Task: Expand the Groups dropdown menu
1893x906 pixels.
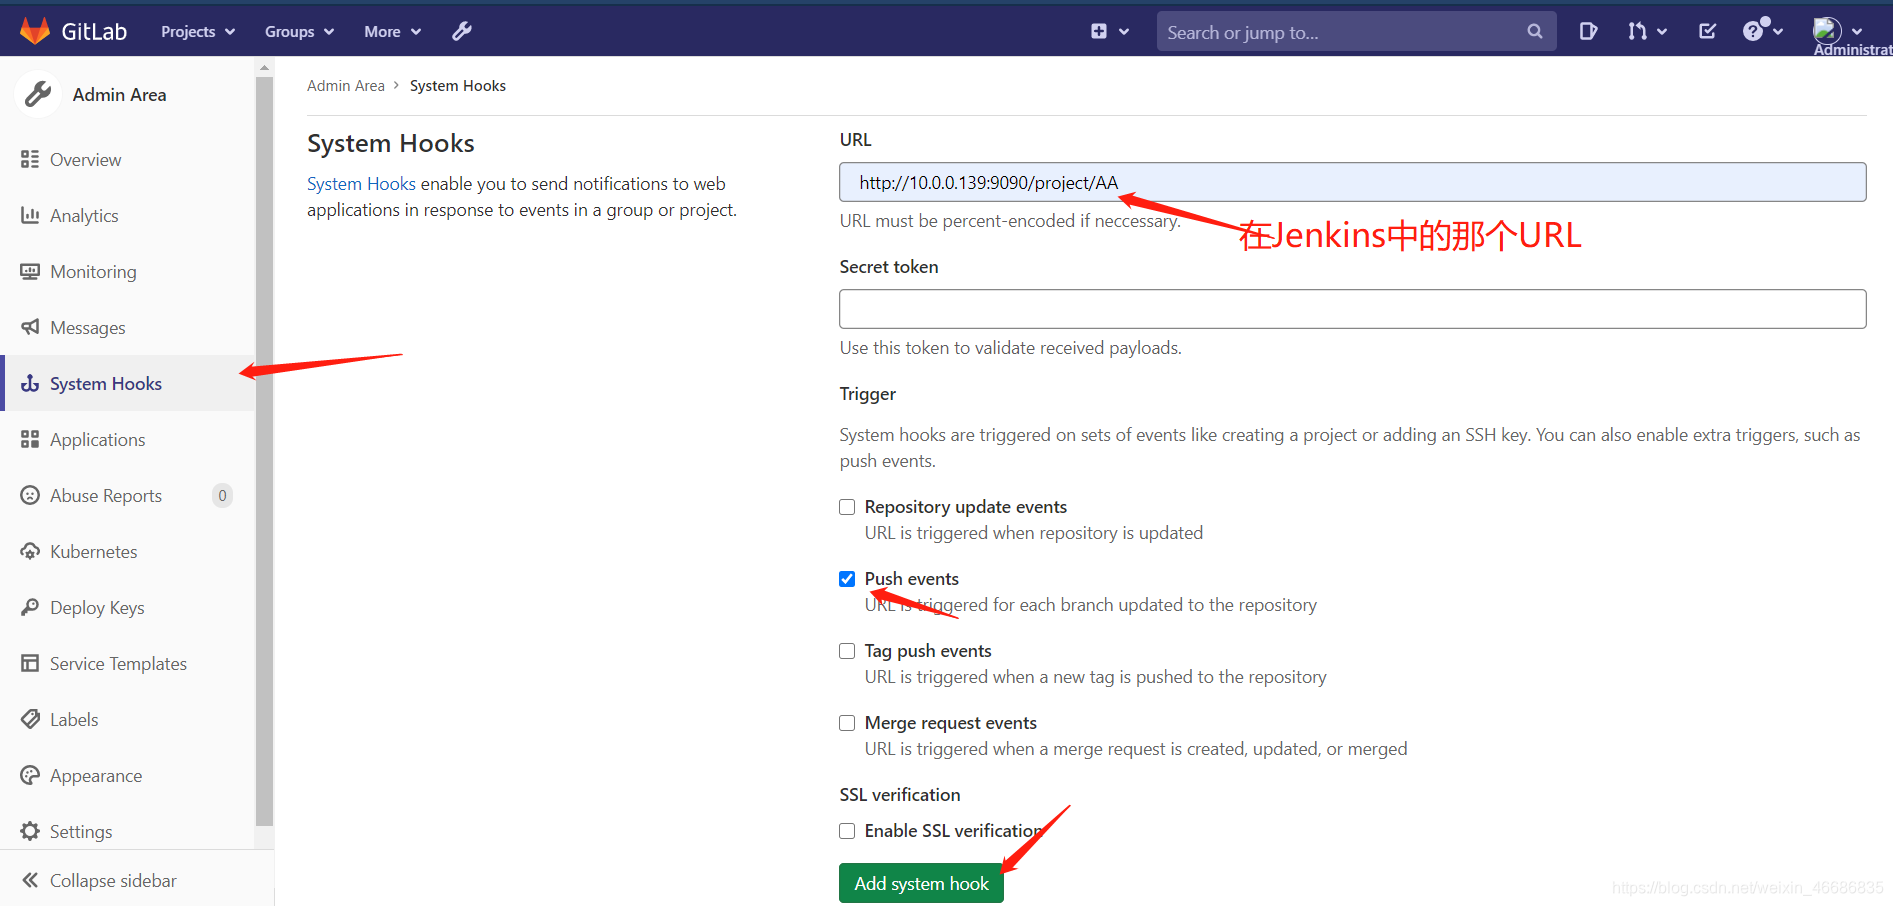Action: pyautogui.click(x=299, y=31)
